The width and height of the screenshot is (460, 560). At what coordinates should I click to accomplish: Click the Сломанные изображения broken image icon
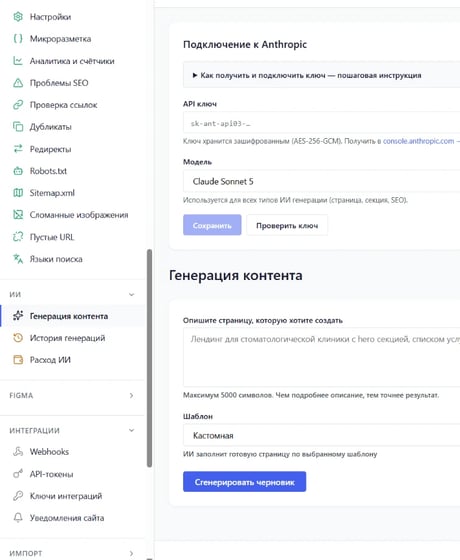[18, 215]
